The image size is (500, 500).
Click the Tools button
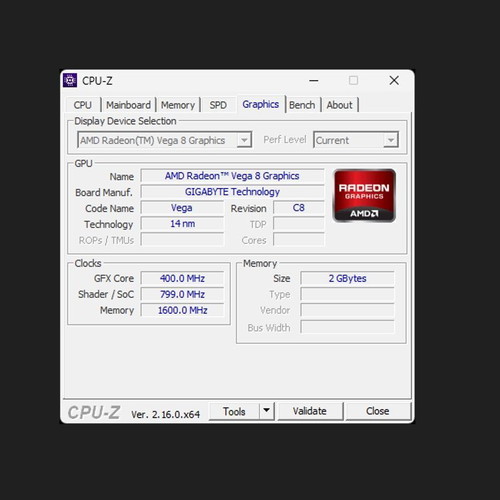tap(234, 411)
